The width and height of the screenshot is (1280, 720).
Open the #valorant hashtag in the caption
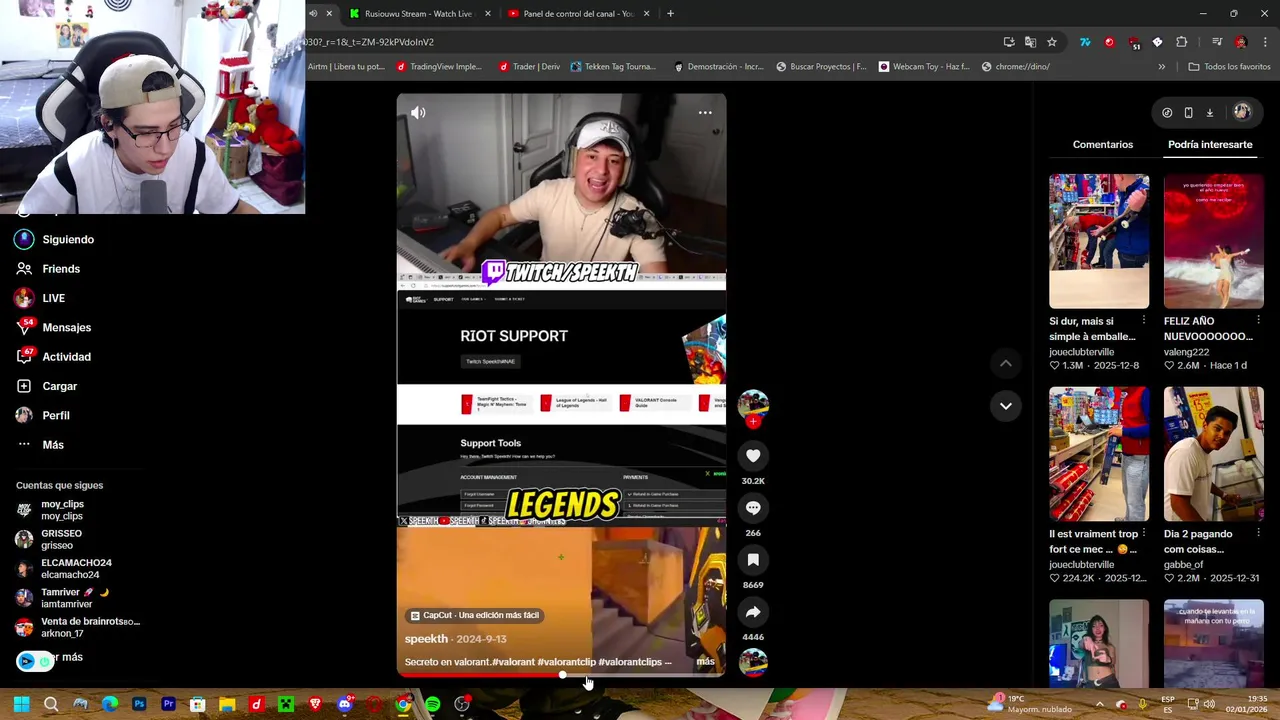[x=513, y=662]
